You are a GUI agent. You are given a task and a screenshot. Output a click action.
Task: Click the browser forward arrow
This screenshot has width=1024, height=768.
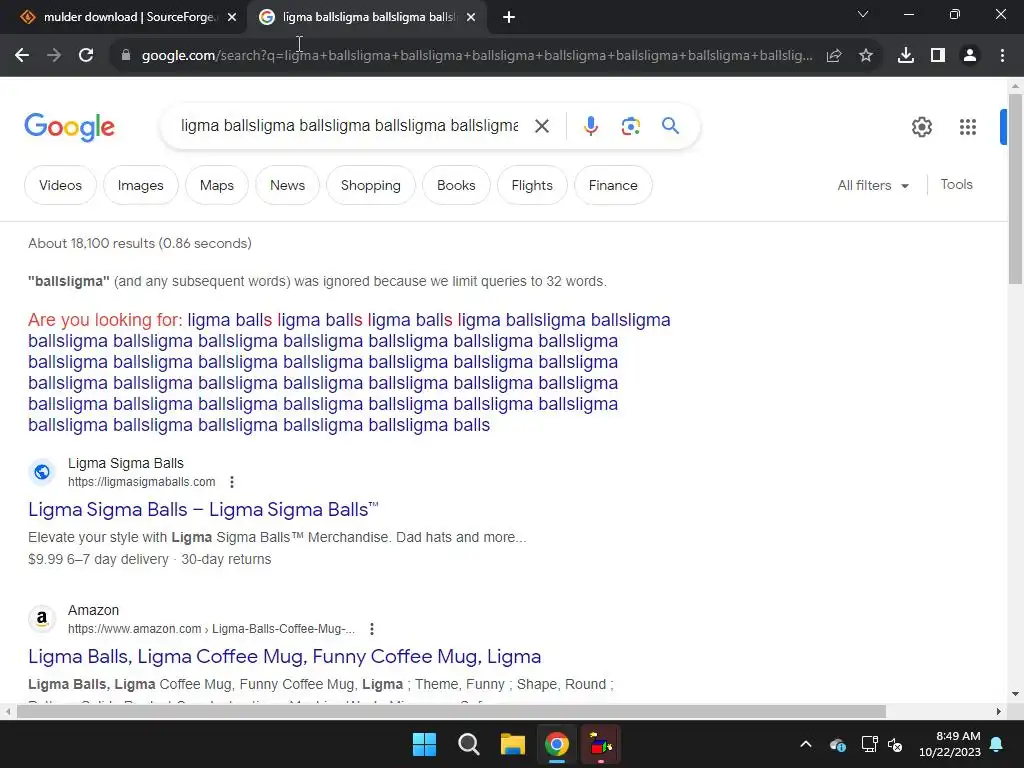(54, 56)
